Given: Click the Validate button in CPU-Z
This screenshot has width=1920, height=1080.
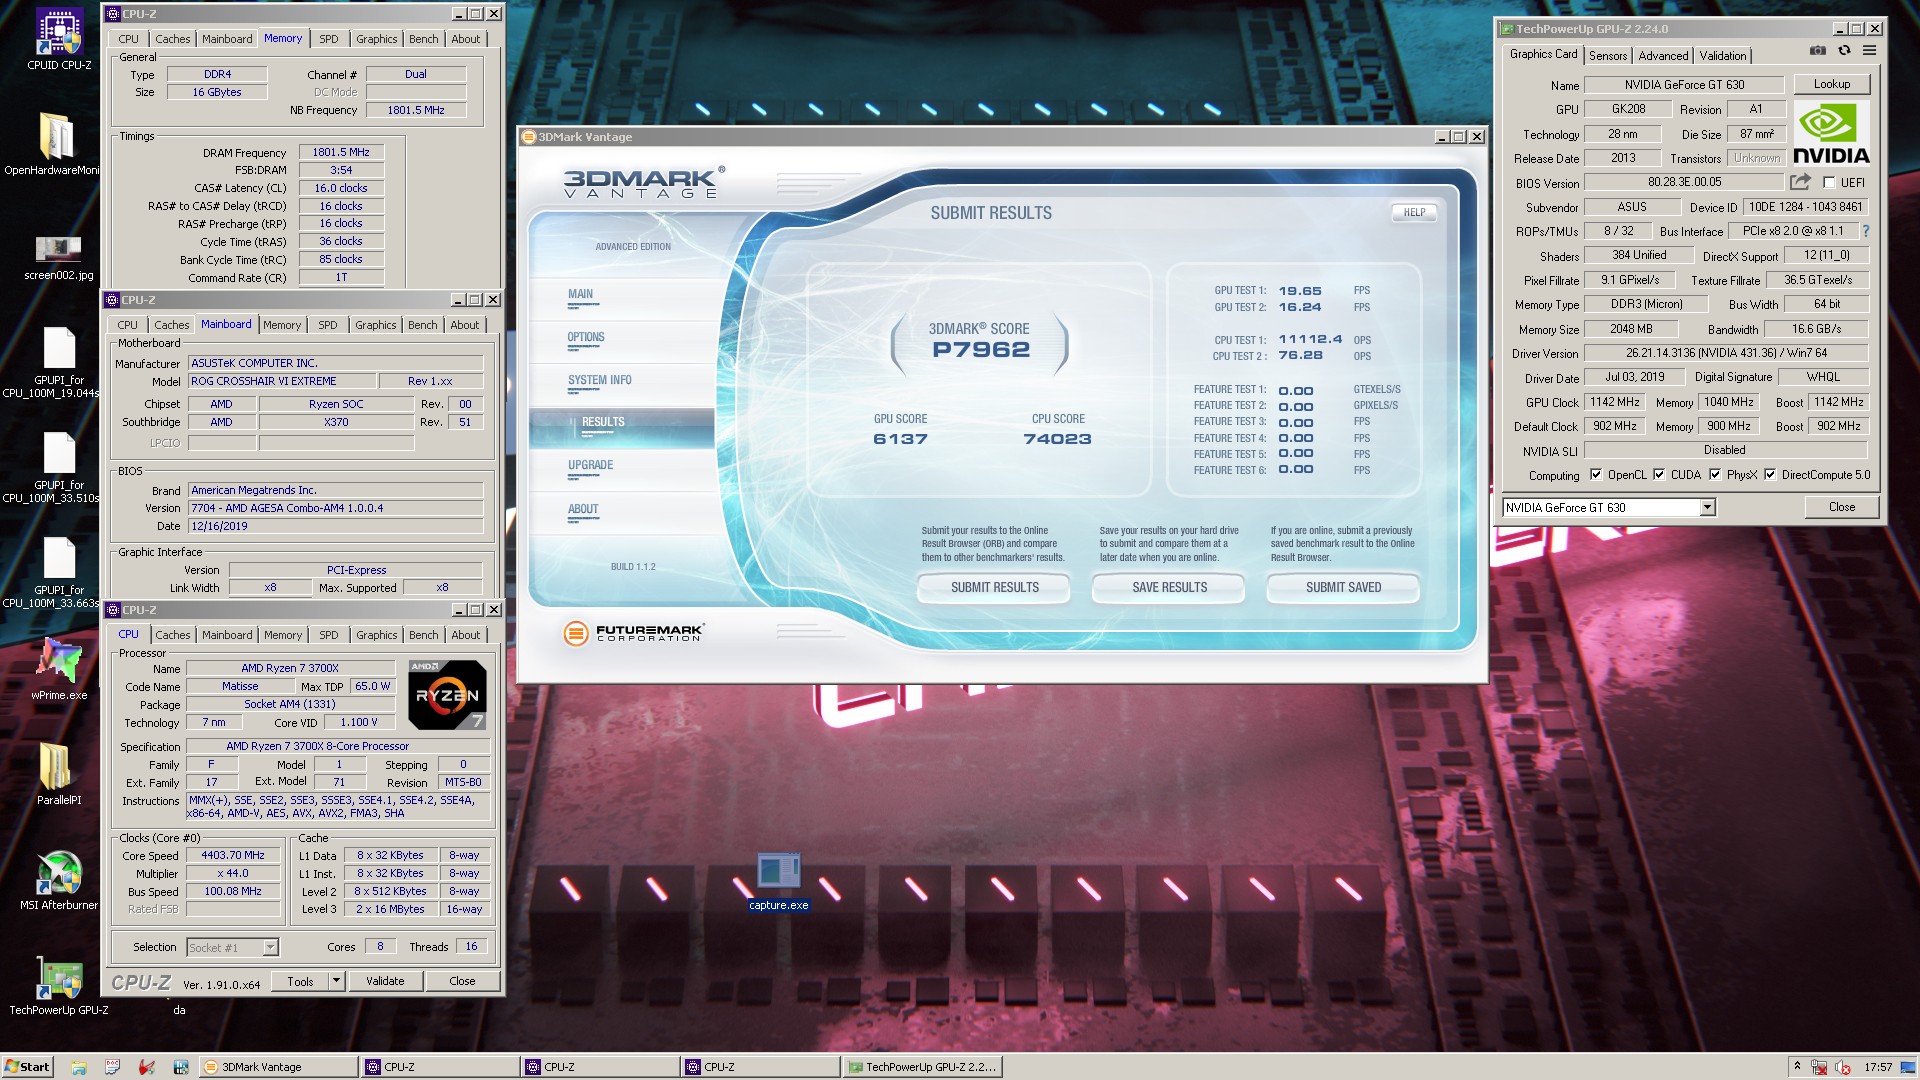Looking at the screenshot, I should tap(385, 981).
